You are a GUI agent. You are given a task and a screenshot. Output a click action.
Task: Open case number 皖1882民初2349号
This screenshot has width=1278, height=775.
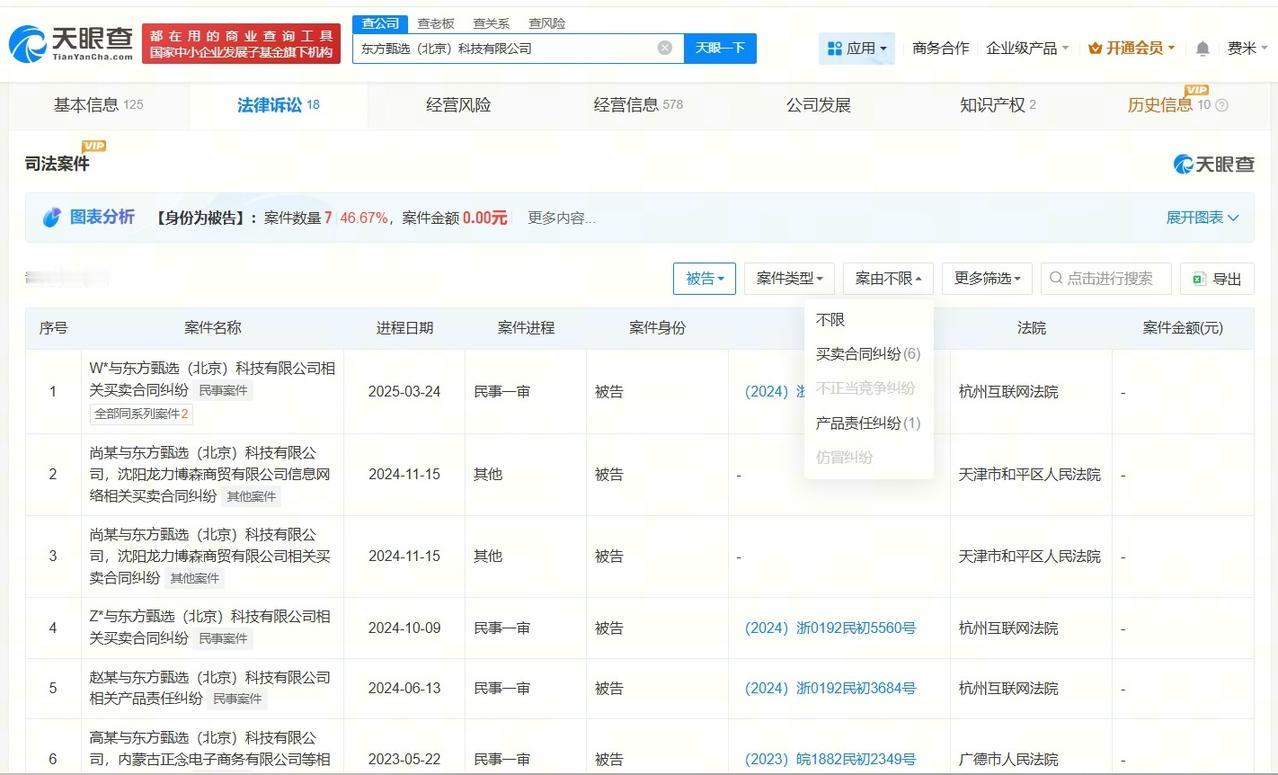[830, 759]
